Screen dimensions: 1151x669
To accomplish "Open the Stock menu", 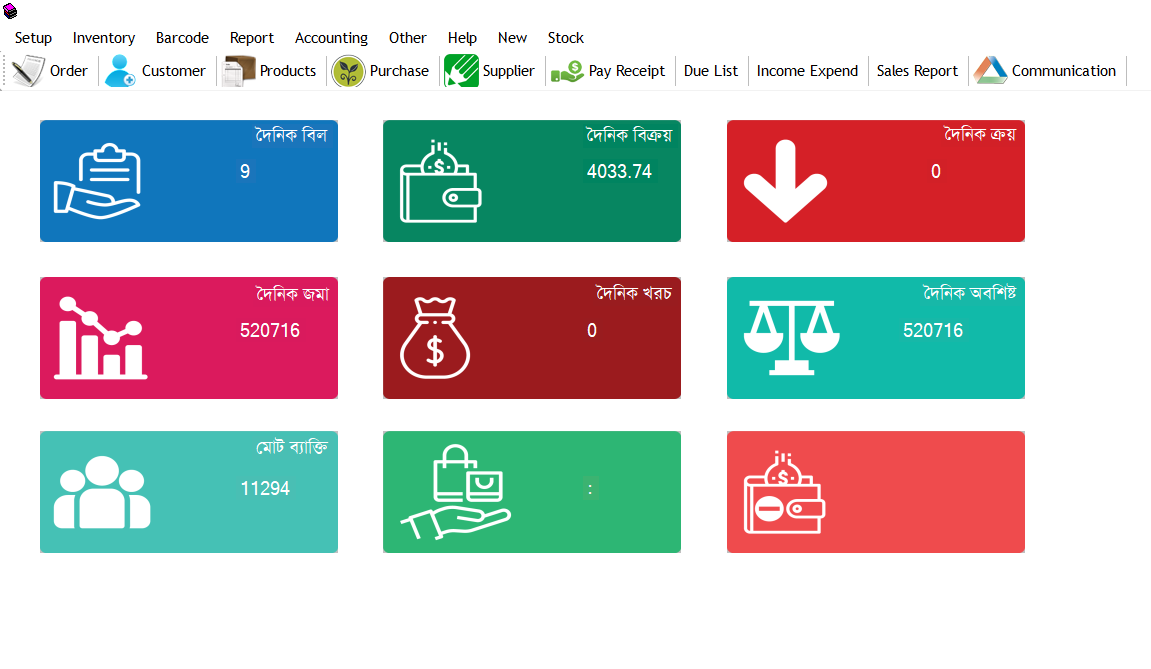I will (565, 38).
